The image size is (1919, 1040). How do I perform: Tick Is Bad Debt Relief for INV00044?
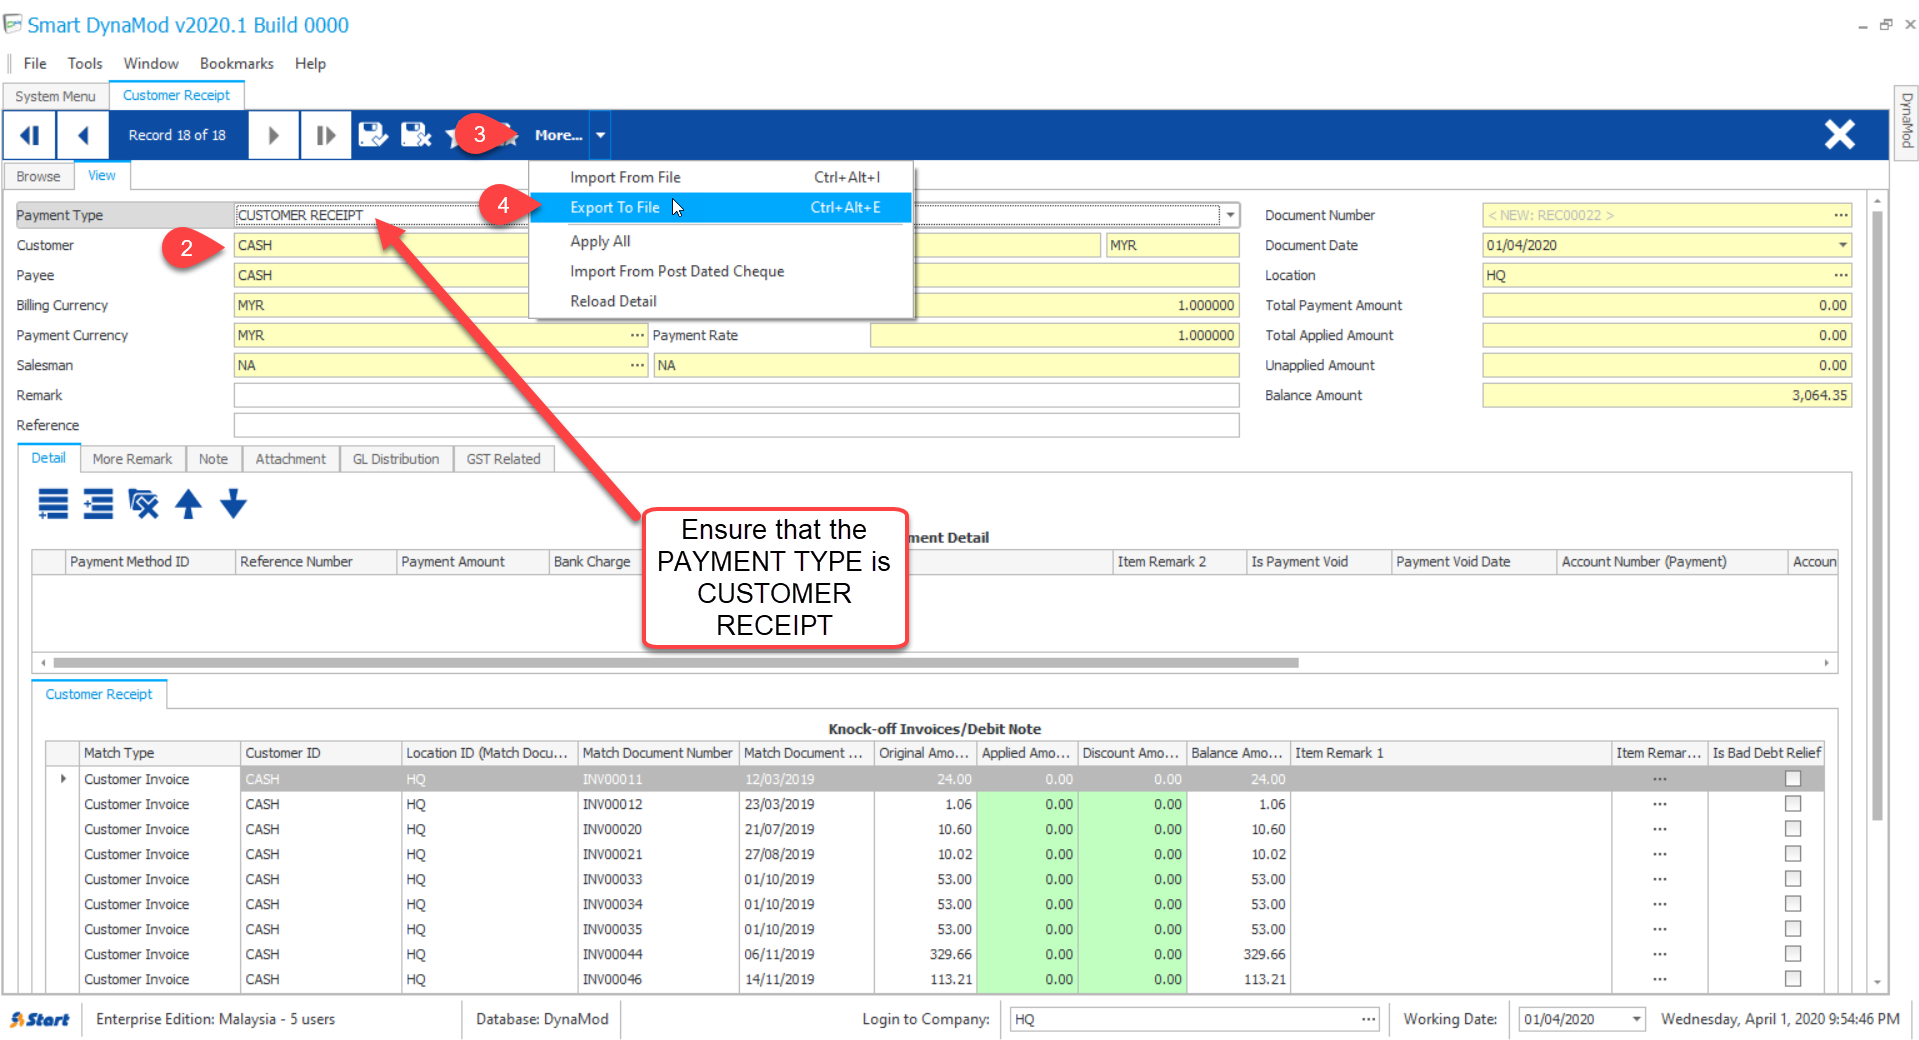point(1793,954)
